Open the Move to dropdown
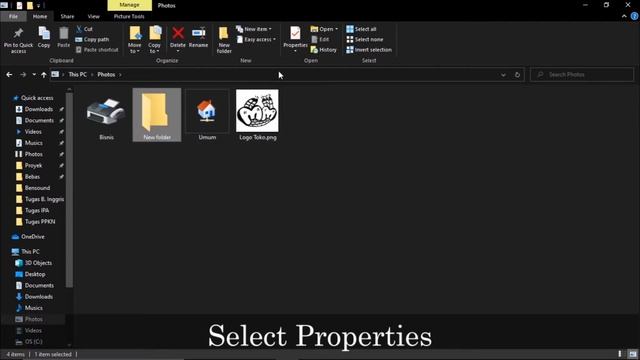The height and width of the screenshot is (360, 640). tap(134, 40)
